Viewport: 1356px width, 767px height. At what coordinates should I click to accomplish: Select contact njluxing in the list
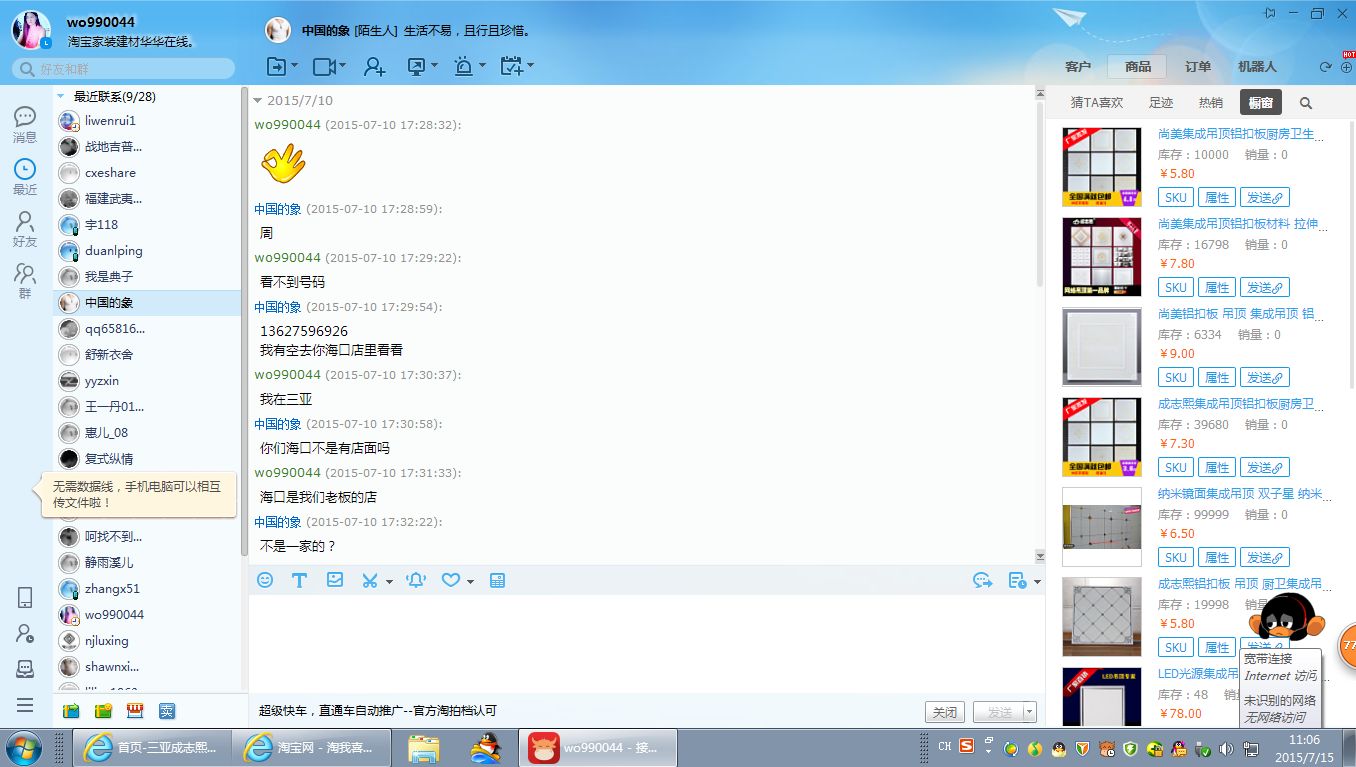pyautogui.click(x=147, y=641)
